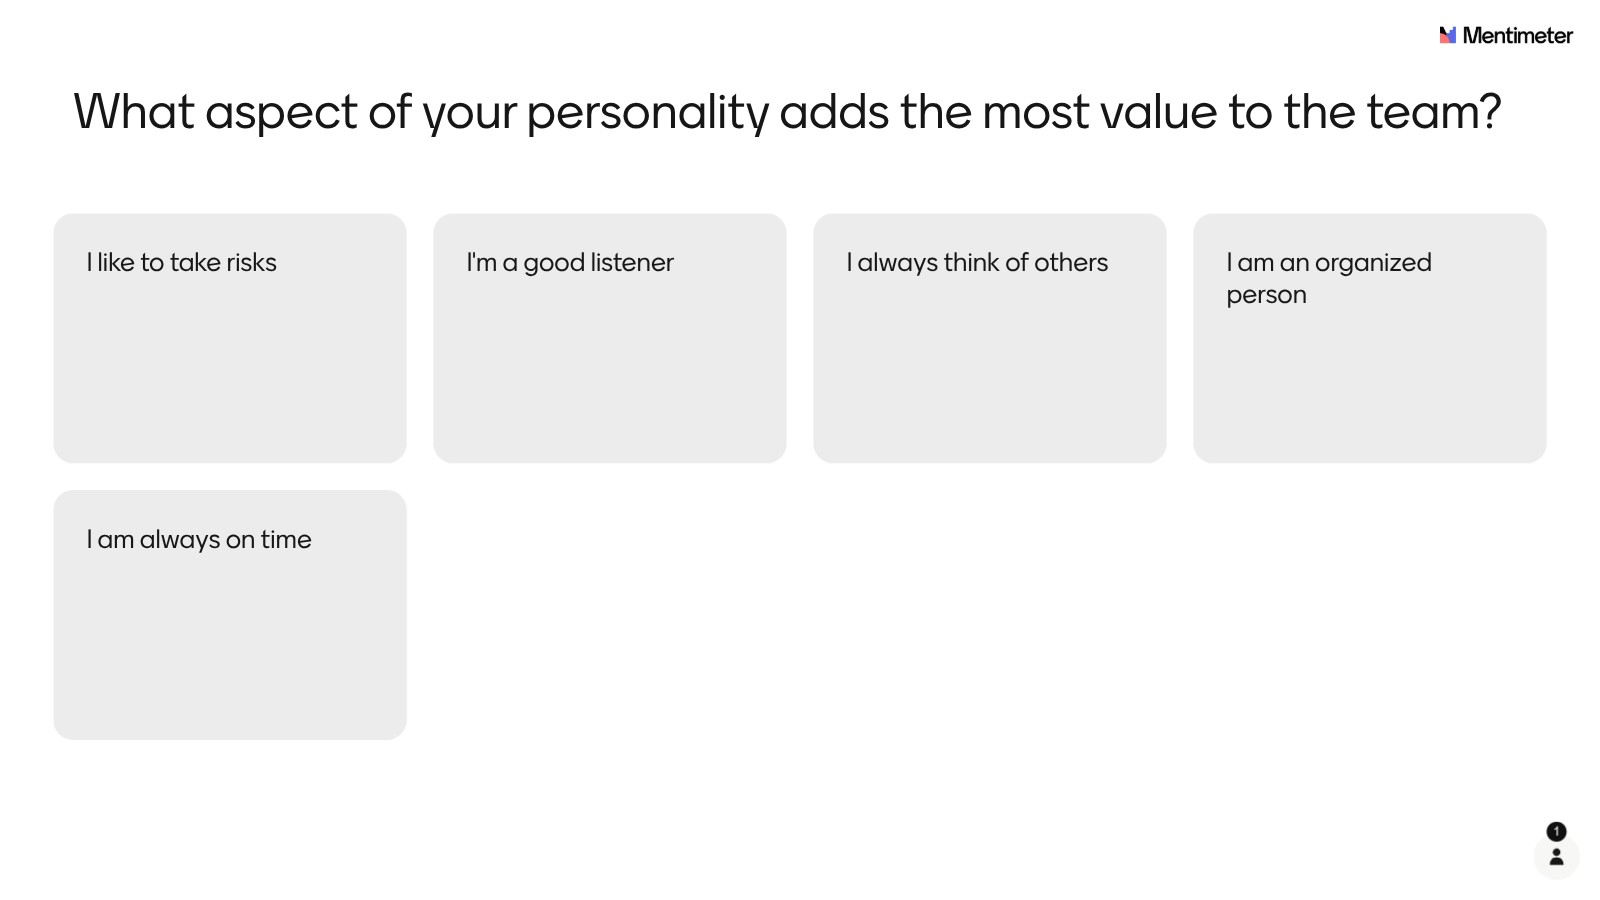Select the "I always think of others" card
1600x900 pixels.
[x=990, y=338]
